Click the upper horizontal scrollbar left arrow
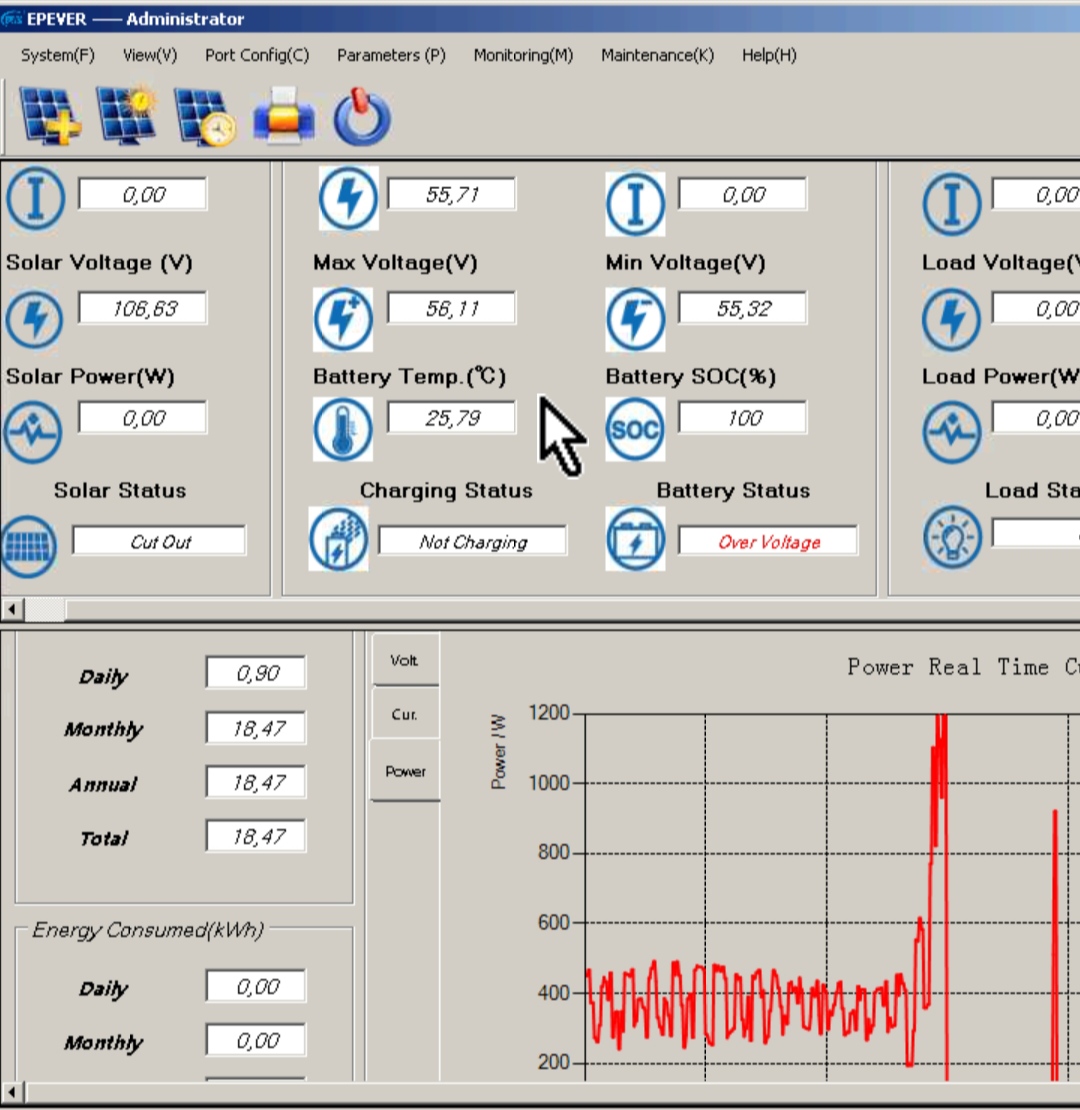 pos(13,609)
